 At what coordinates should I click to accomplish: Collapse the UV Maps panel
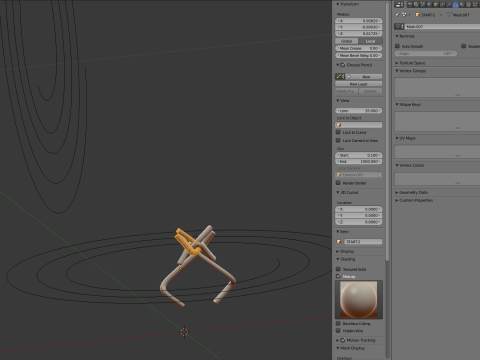pos(397,138)
